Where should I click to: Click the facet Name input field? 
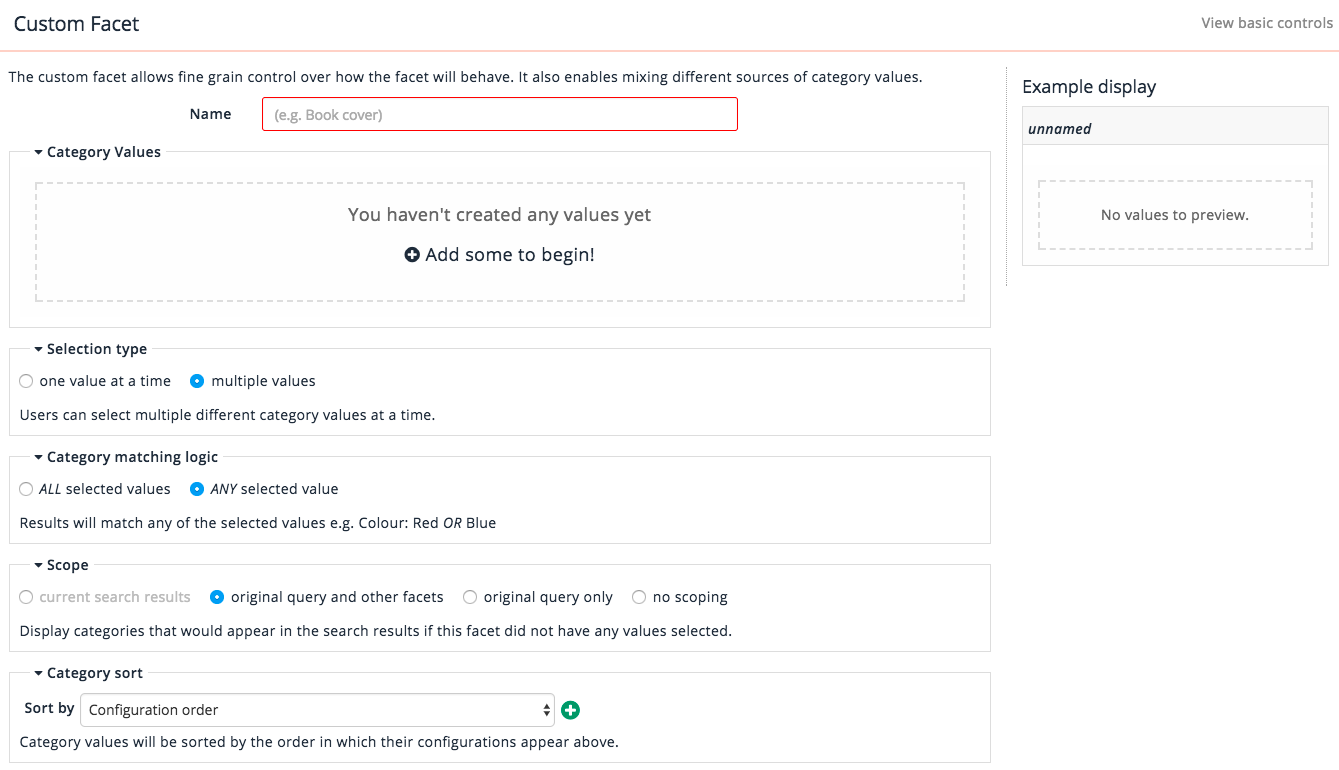pyautogui.click(x=499, y=114)
